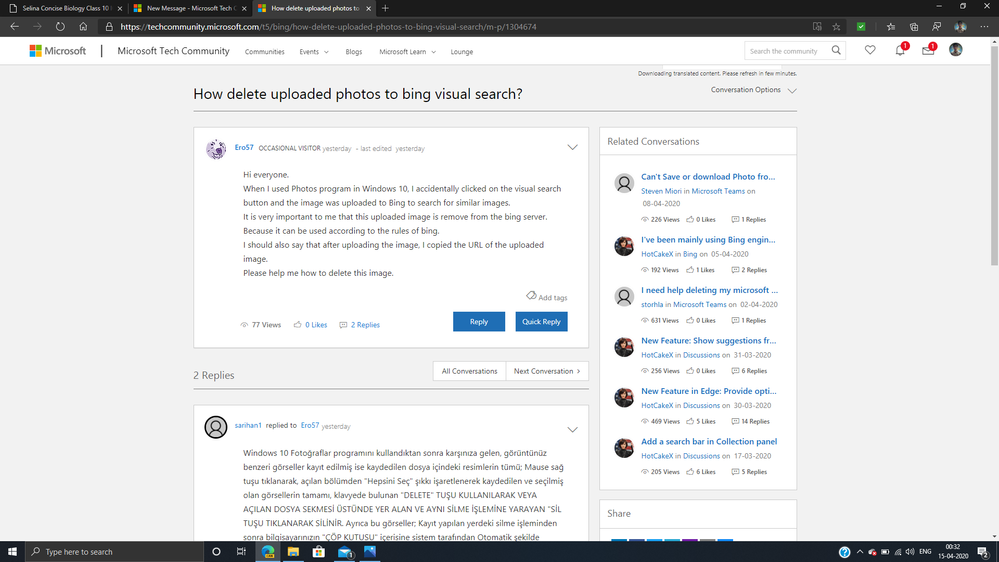Click Ero57's profile avatar on the post
Image resolution: width=999 pixels, height=562 pixels.
pos(216,148)
